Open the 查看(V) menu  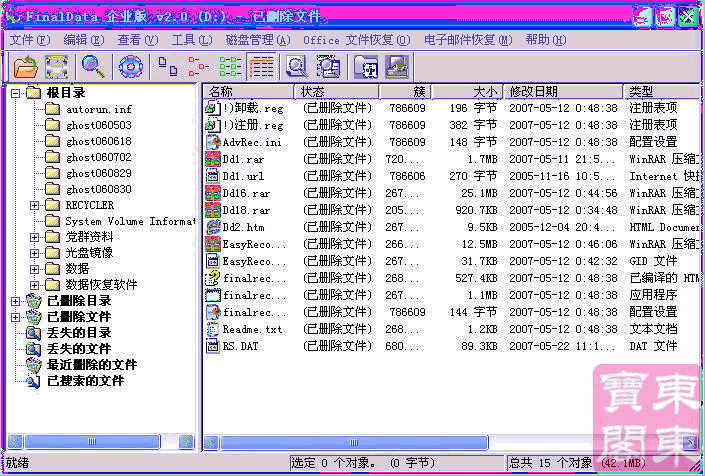tap(138, 40)
